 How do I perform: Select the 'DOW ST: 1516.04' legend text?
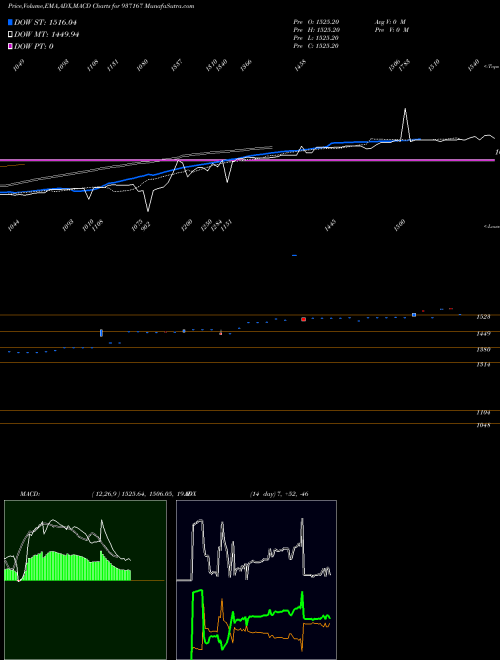(45, 22)
